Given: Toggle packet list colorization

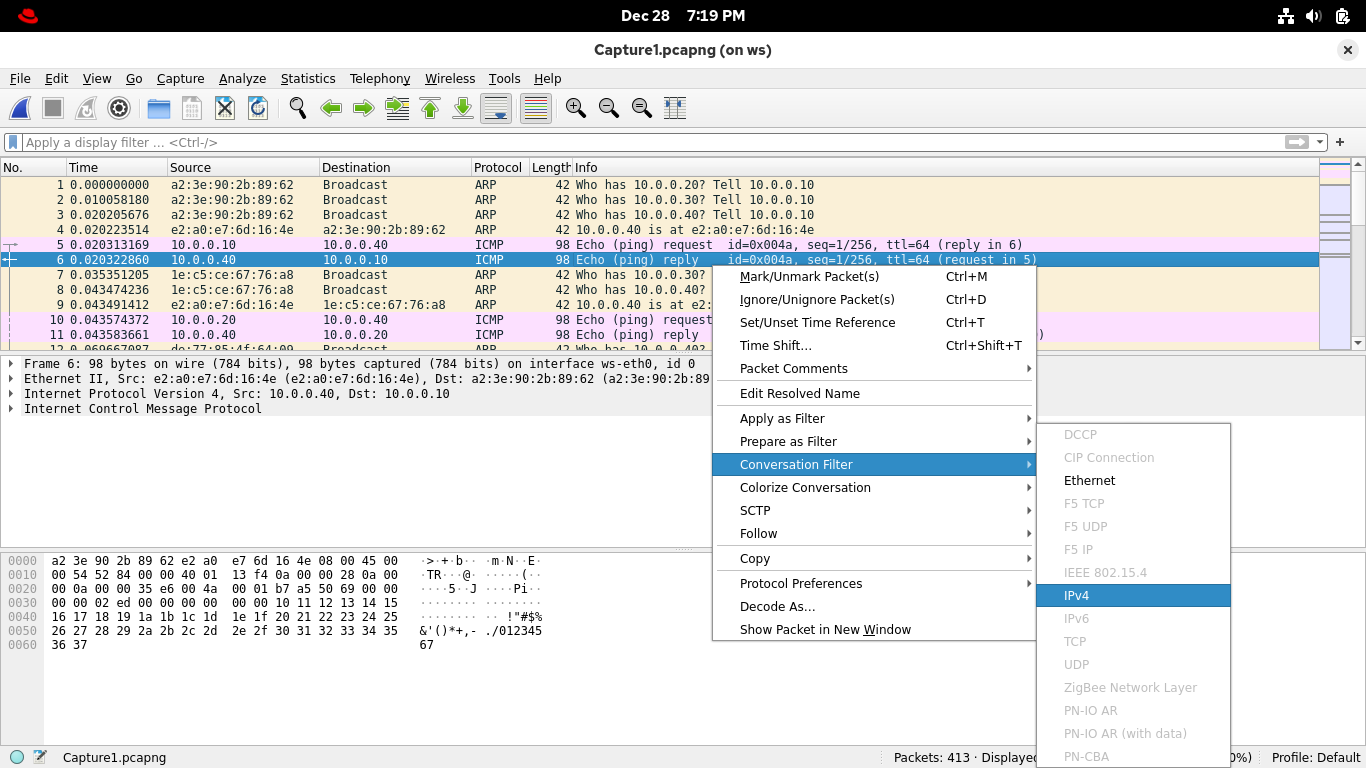Looking at the screenshot, I should tap(536, 108).
